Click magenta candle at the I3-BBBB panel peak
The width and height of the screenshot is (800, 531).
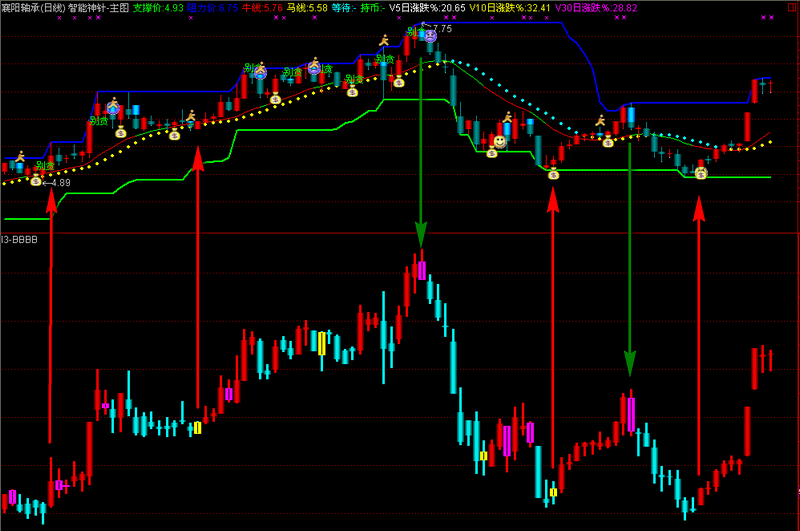point(422,270)
